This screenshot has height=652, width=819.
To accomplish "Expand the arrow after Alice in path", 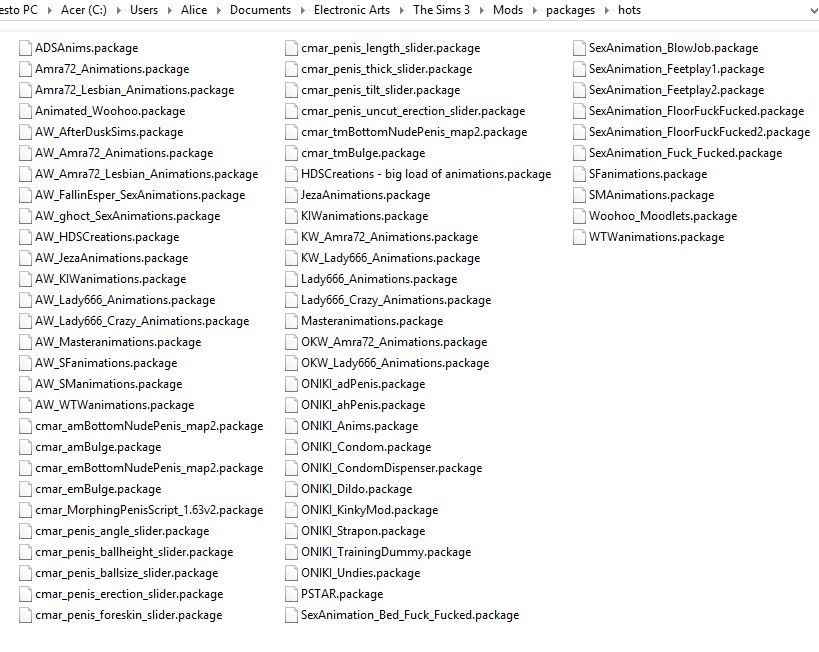I will [x=218, y=10].
